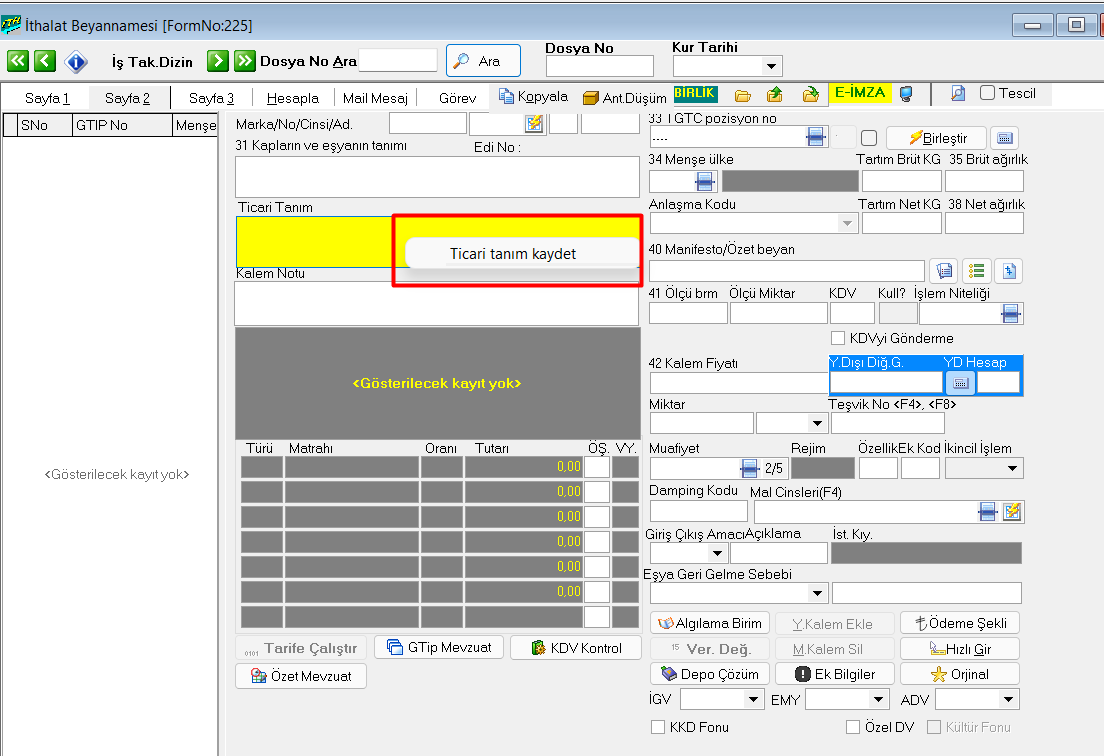Viewport: 1104px width, 756px height.
Task: Expand the Eşya Geri Gelme Sebebi dropdown
Action: 817,593
